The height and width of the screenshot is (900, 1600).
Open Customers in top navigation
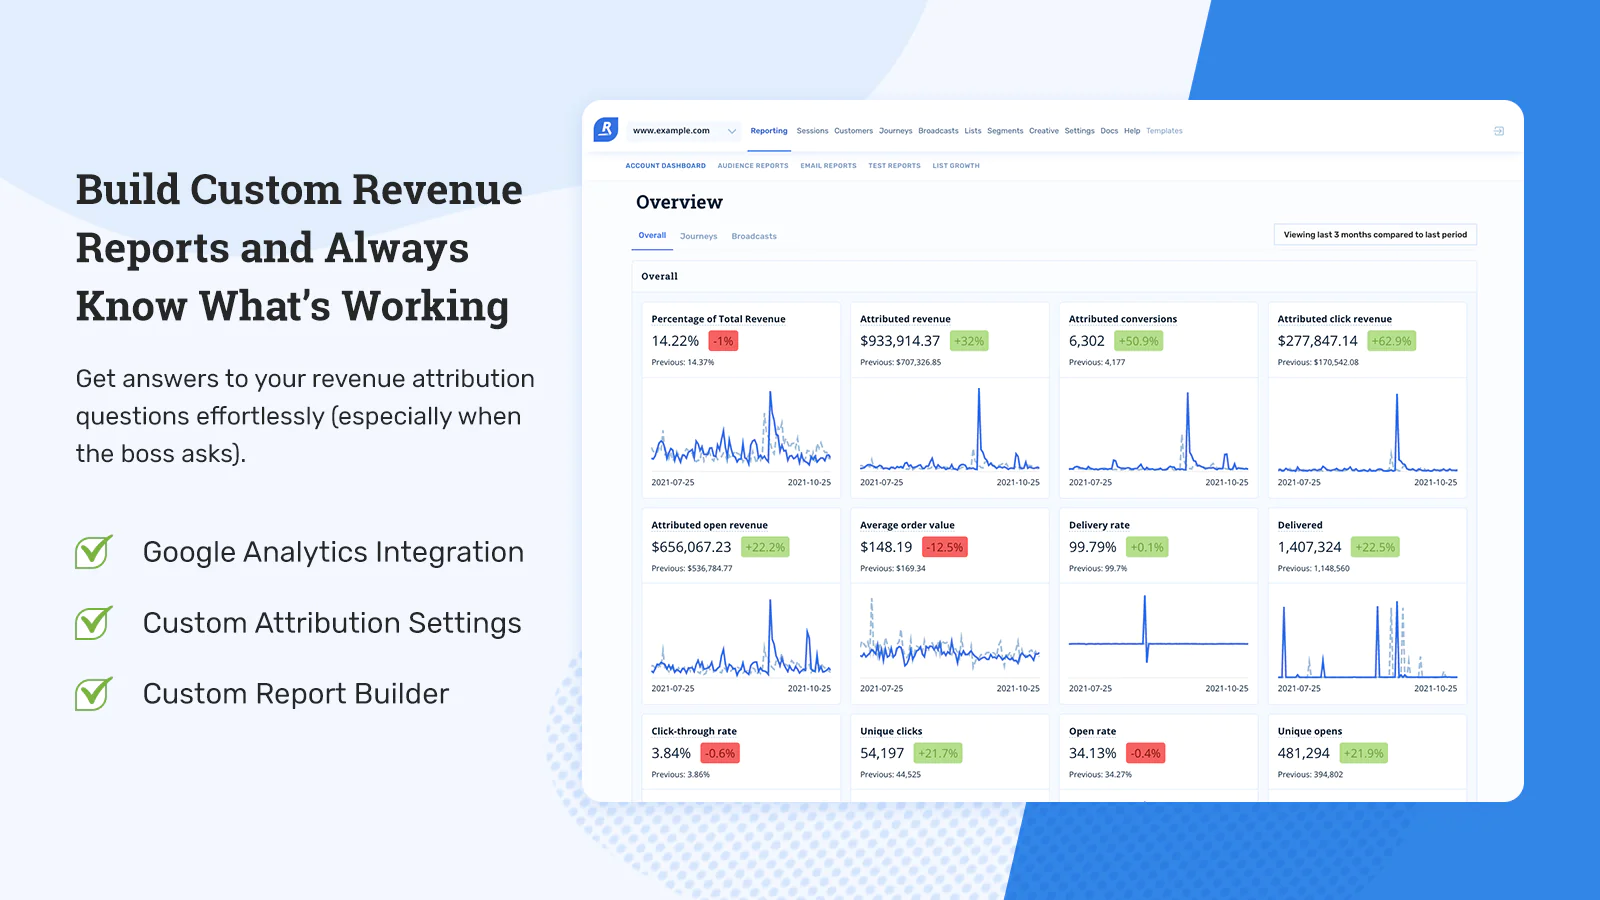coord(853,131)
